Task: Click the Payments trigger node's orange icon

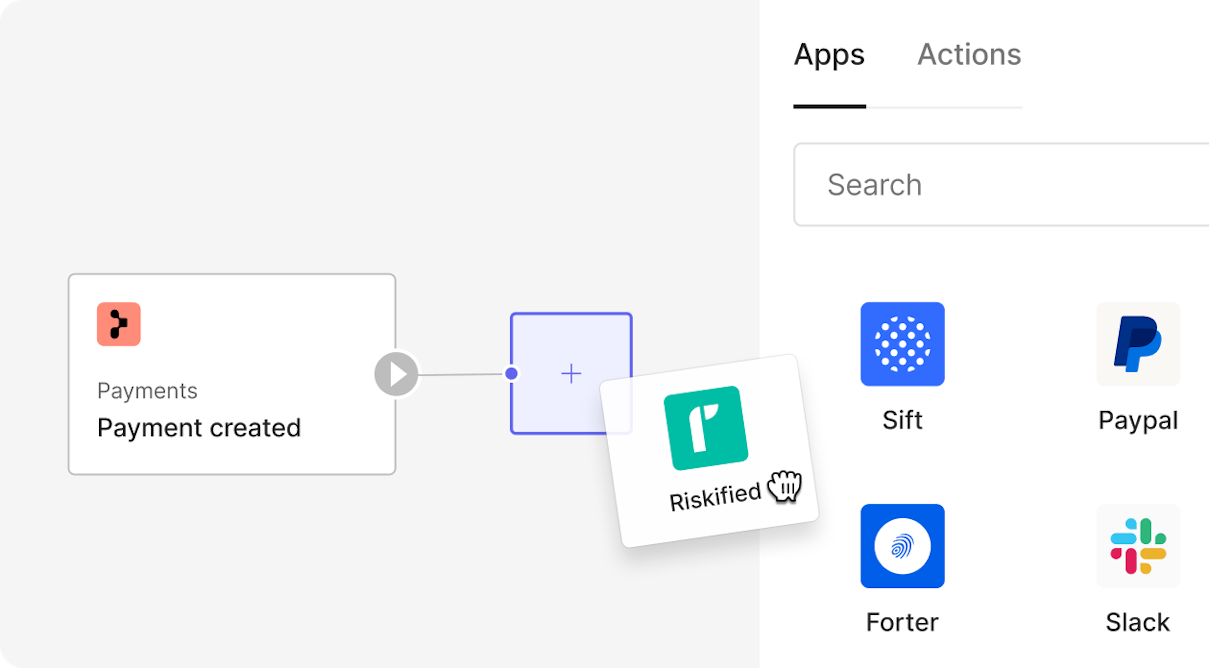Action: click(119, 324)
